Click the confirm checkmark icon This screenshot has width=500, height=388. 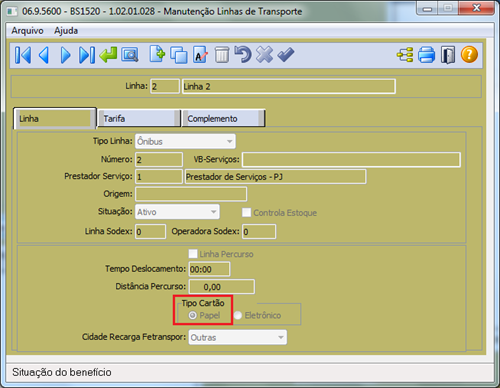[286, 55]
